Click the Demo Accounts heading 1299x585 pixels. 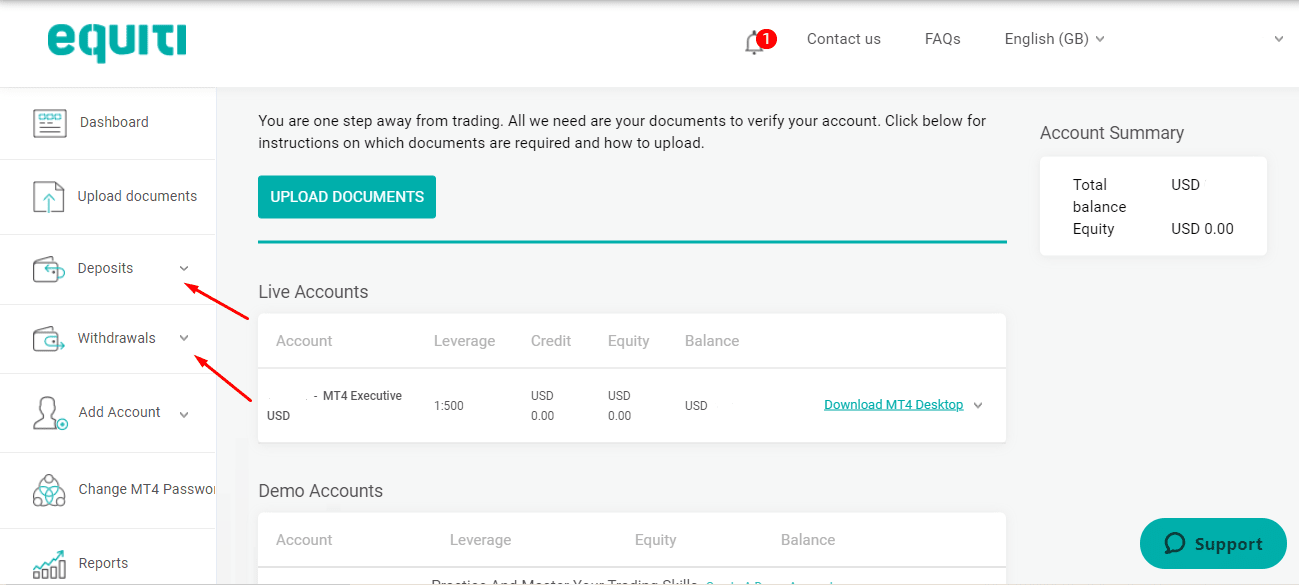coord(320,491)
